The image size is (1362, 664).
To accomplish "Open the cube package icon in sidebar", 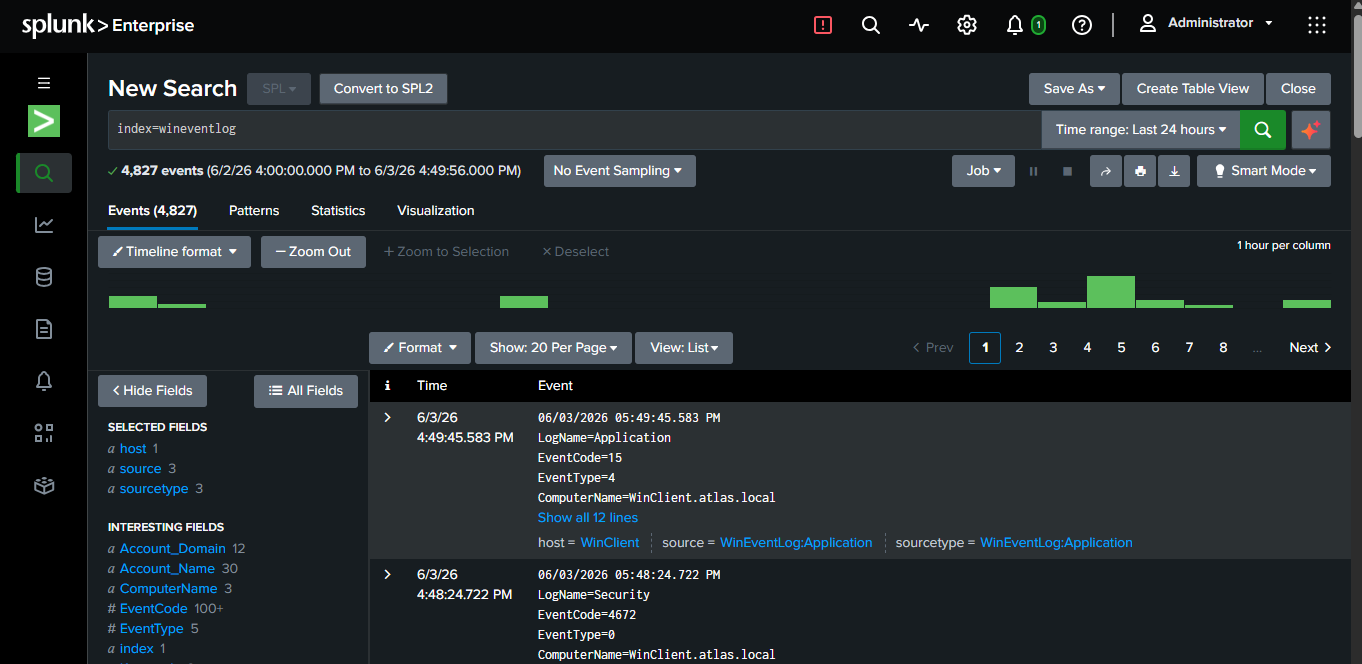I will (44, 485).
